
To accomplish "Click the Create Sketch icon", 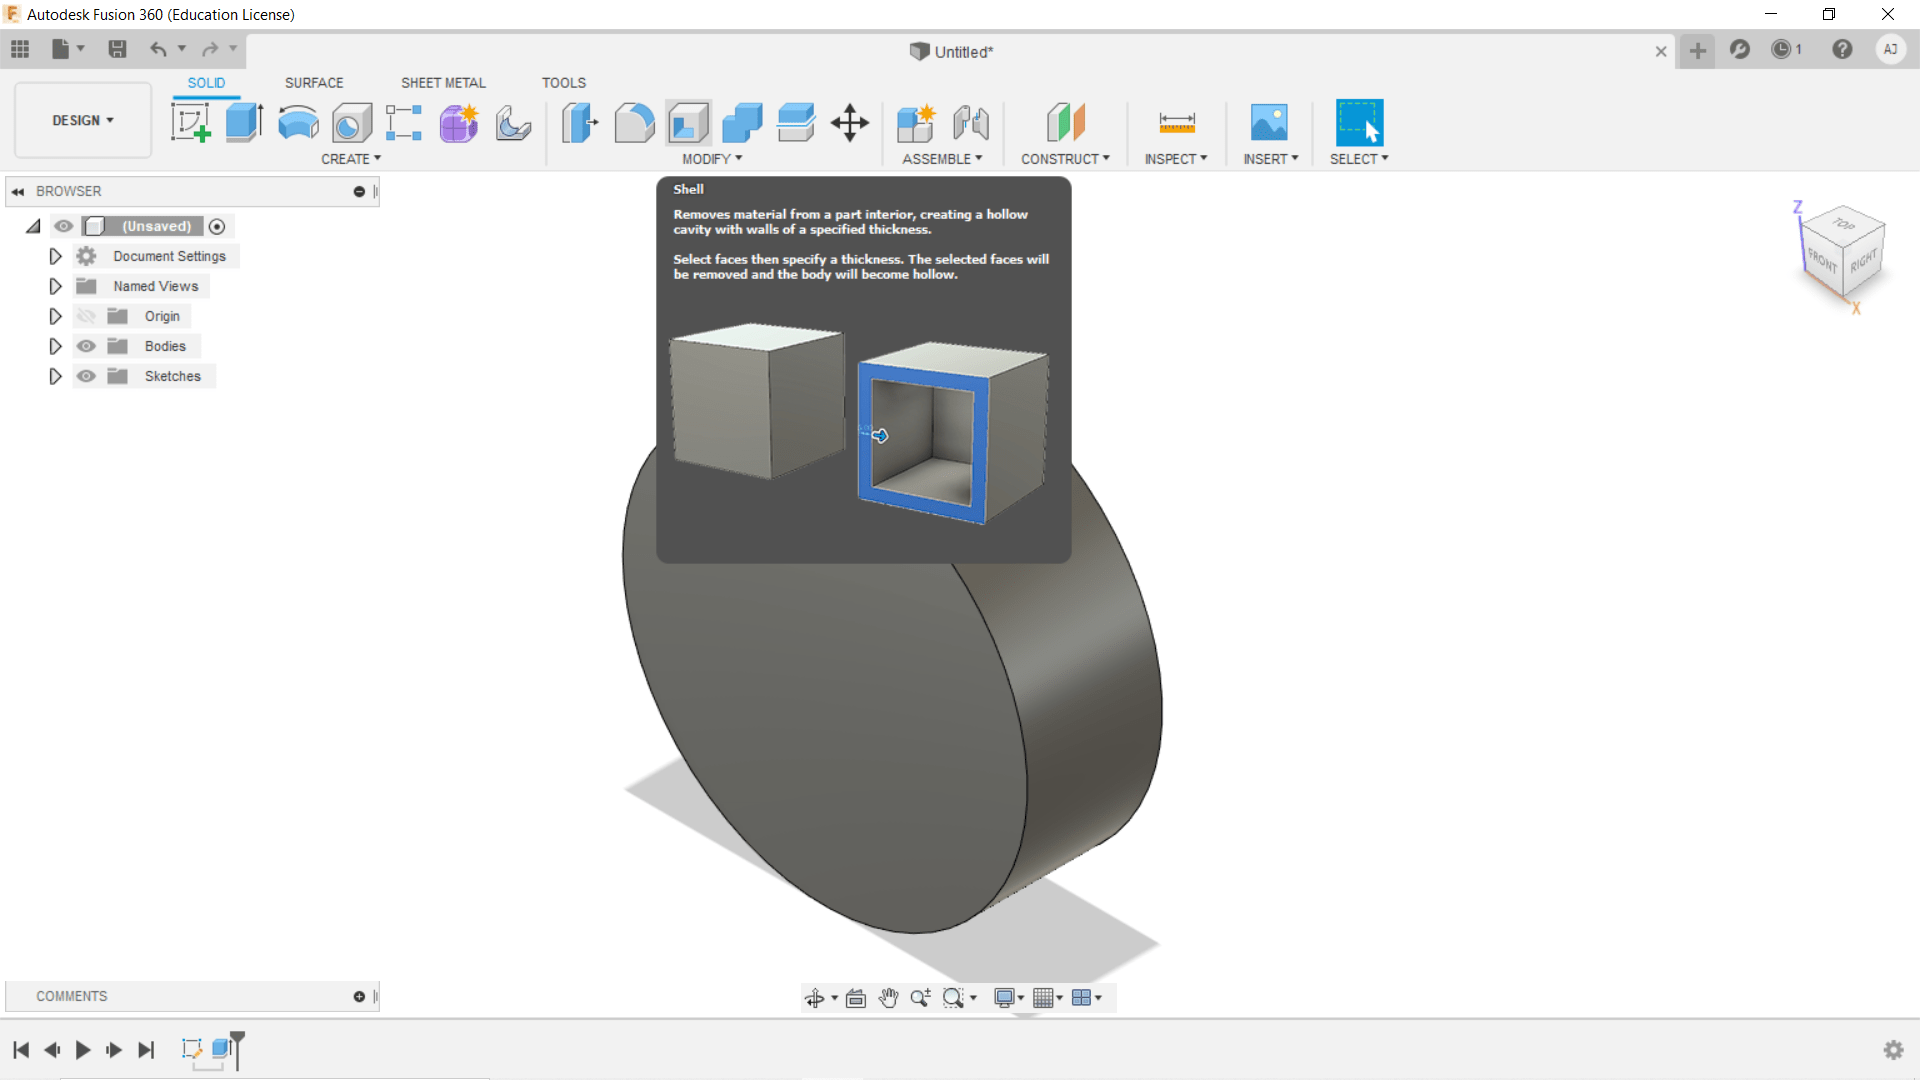I will pyautogui.click(x=190, y=123).
